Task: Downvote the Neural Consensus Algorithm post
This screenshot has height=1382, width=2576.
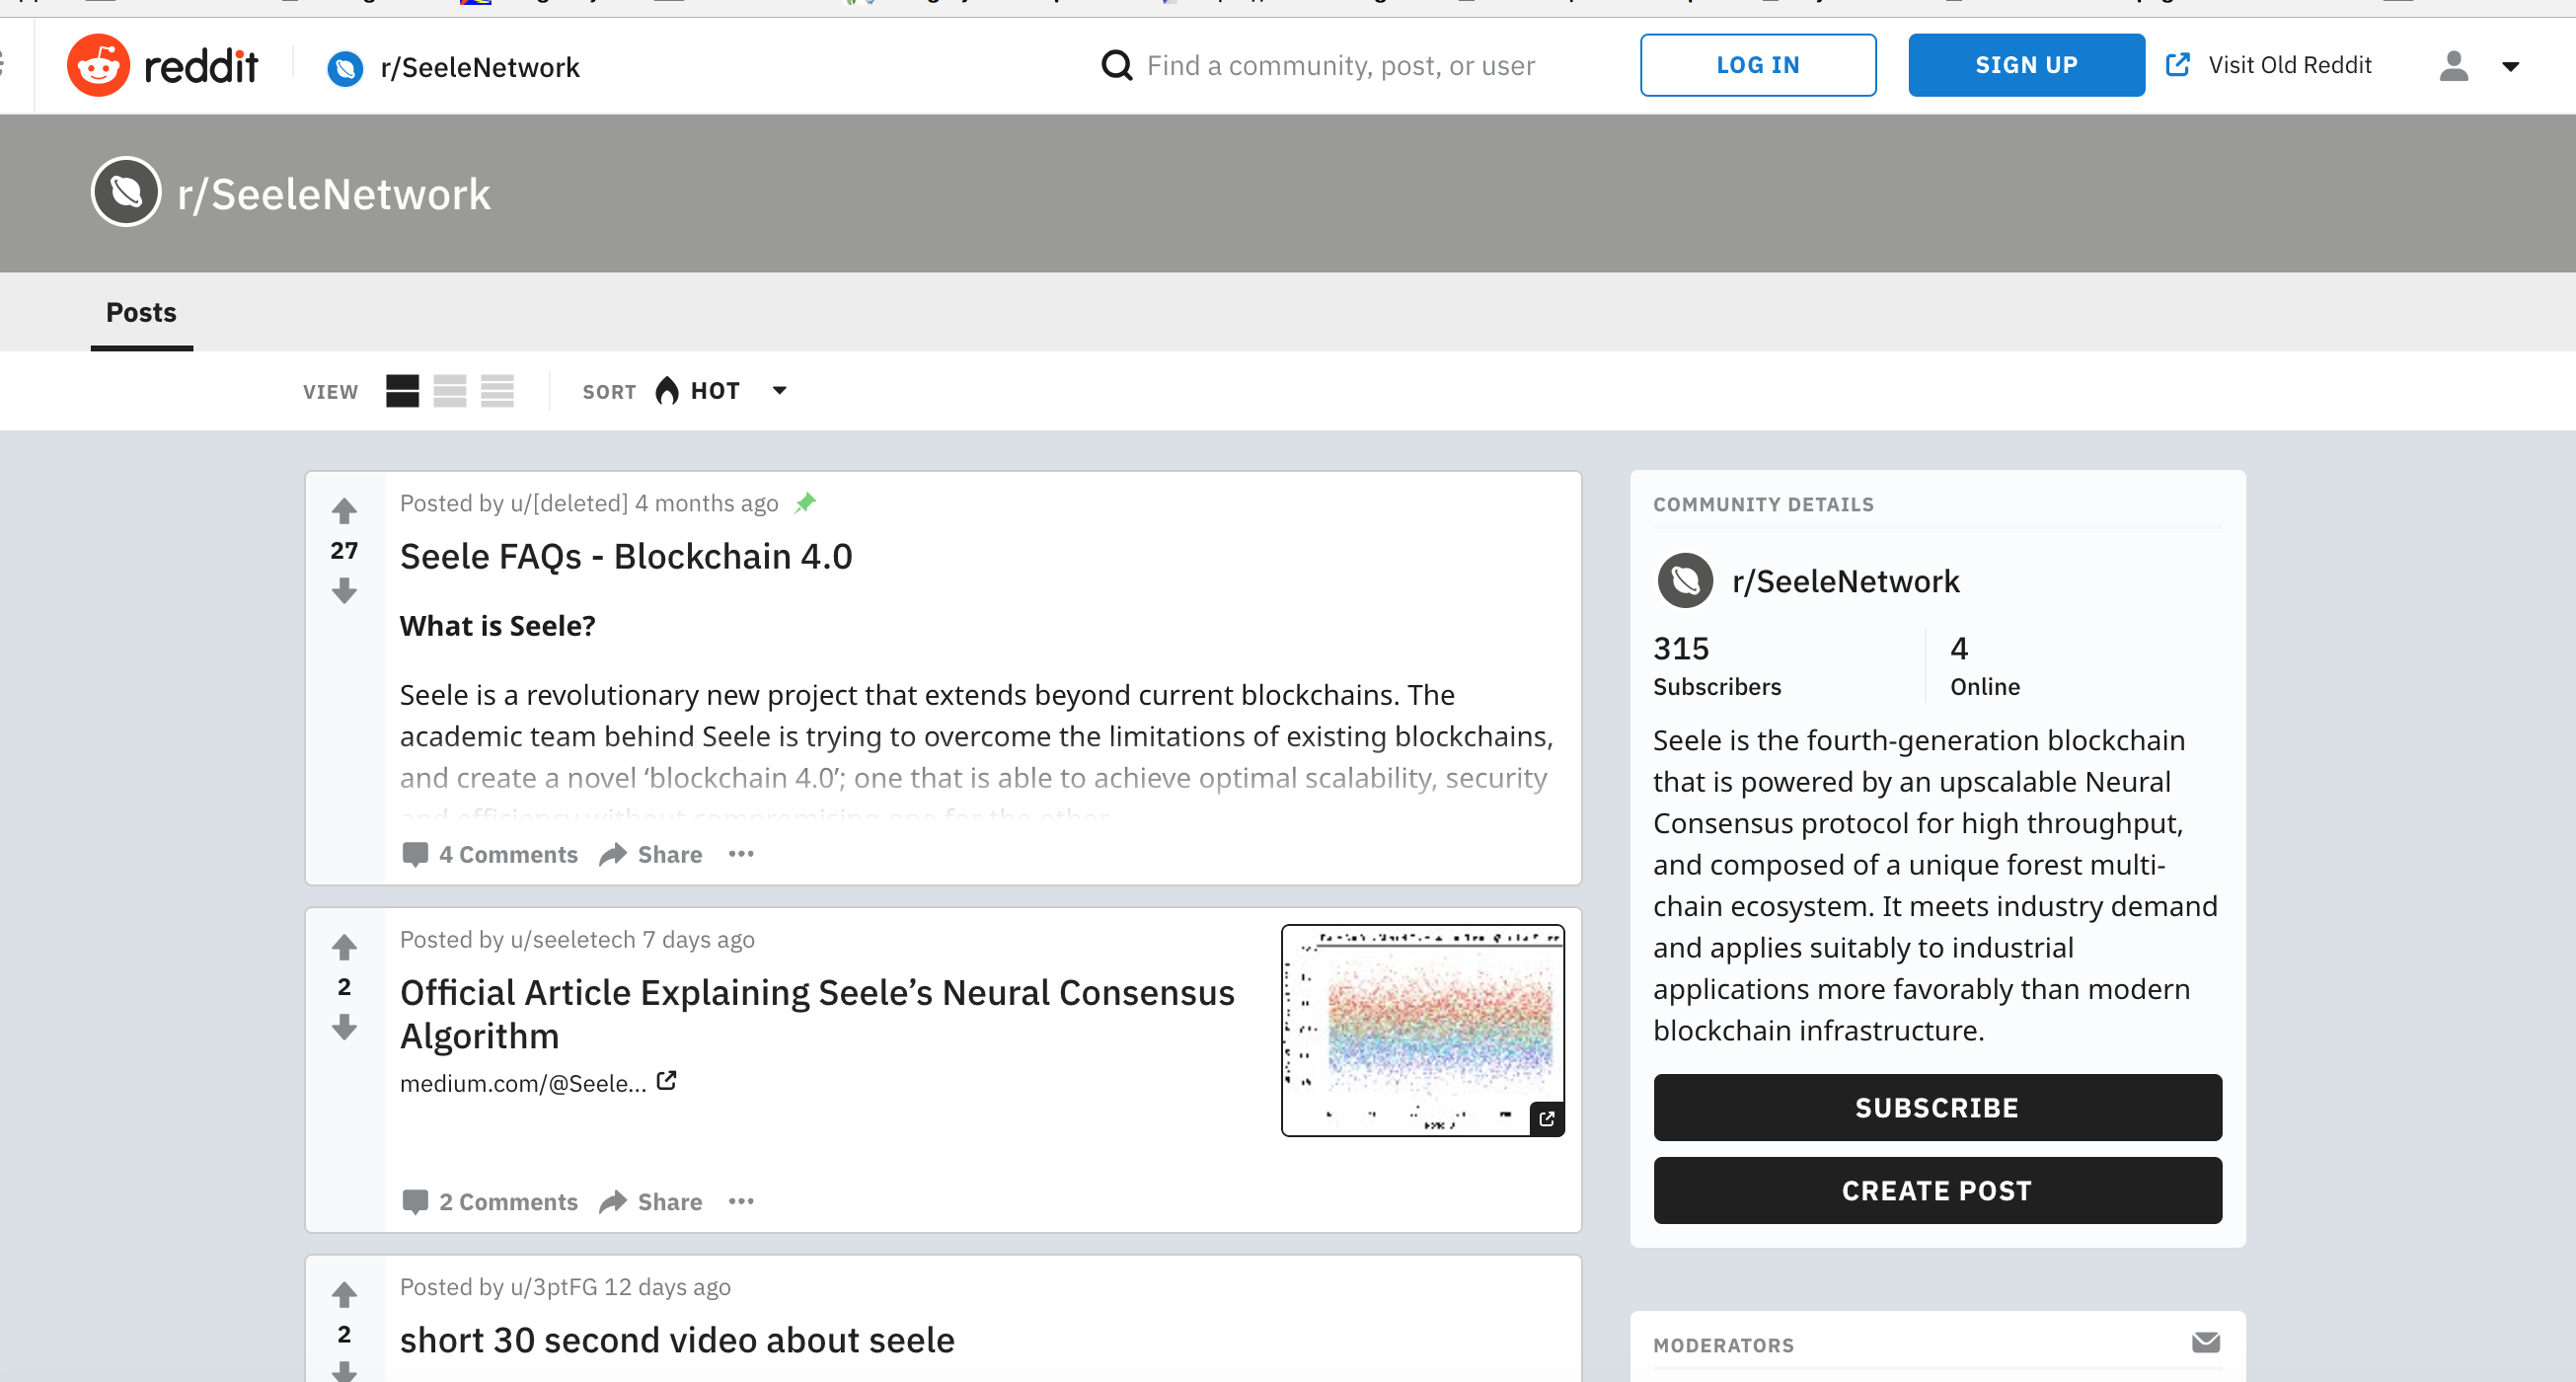Action: (x=344, y=1027)
